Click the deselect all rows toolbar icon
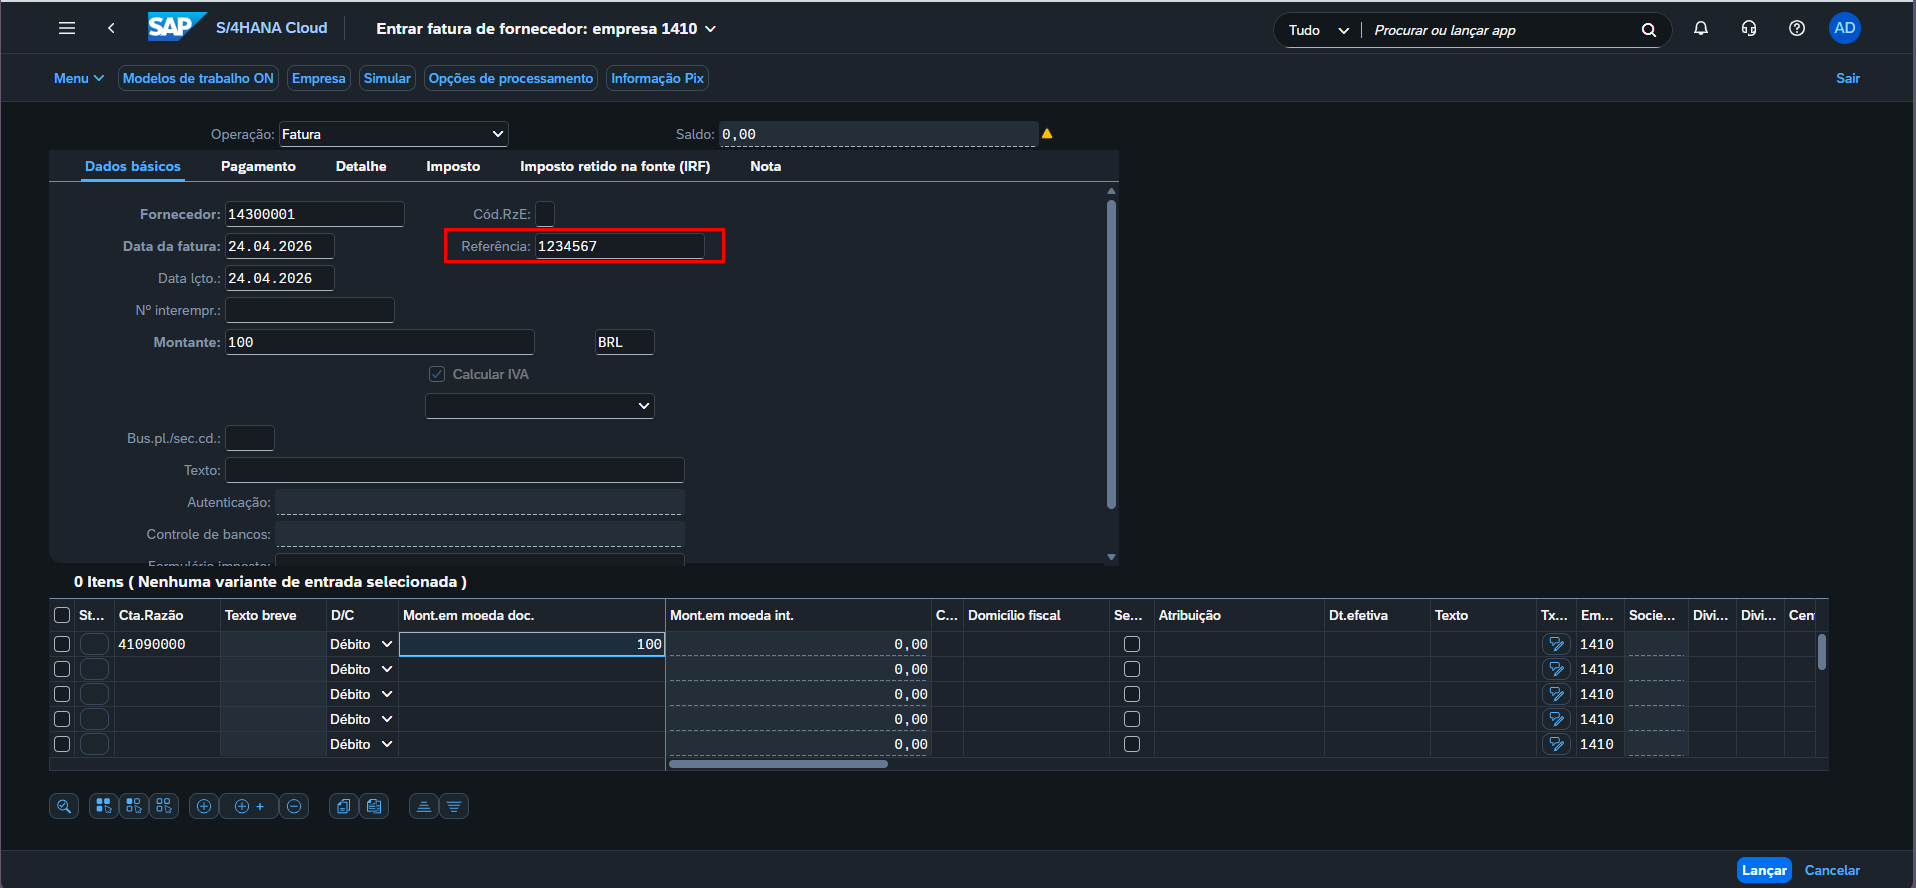The width and height of the screenshot is (1916, 888). pyautogui.click(x=164, y=806)
